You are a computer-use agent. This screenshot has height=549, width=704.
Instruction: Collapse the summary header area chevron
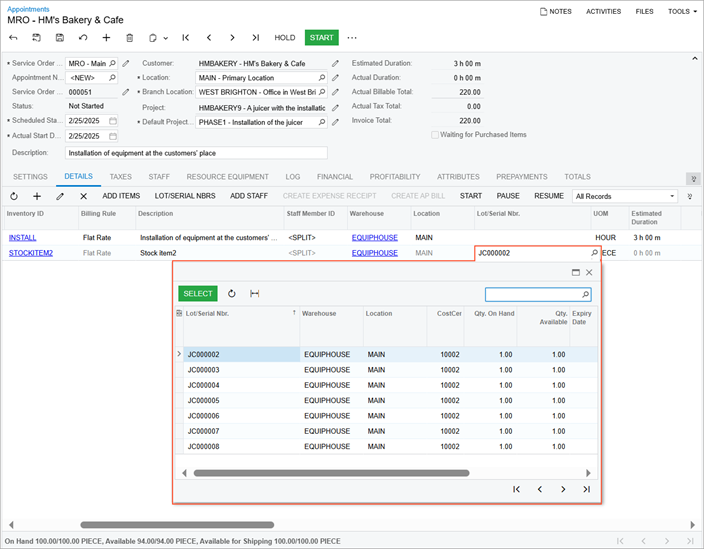(695, 59)
